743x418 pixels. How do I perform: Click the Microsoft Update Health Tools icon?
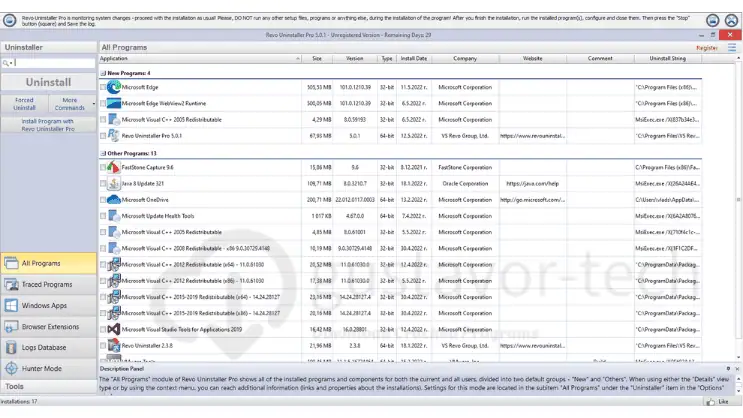[114, 216]
